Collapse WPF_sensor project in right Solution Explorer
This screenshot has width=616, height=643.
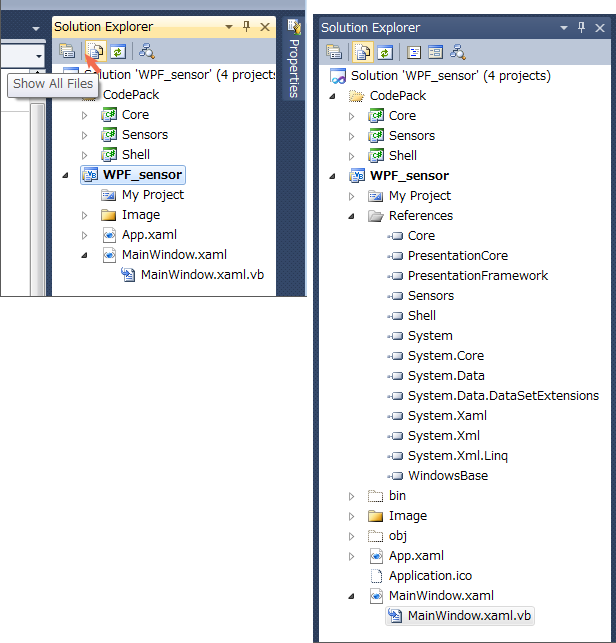[333, 176]
